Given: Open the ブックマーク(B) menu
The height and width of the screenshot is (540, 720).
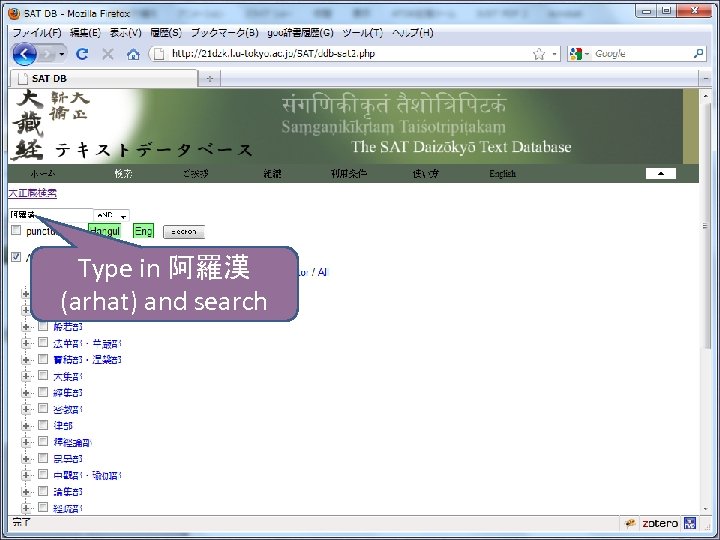Looking at the screenshot, I should point(225,33).
